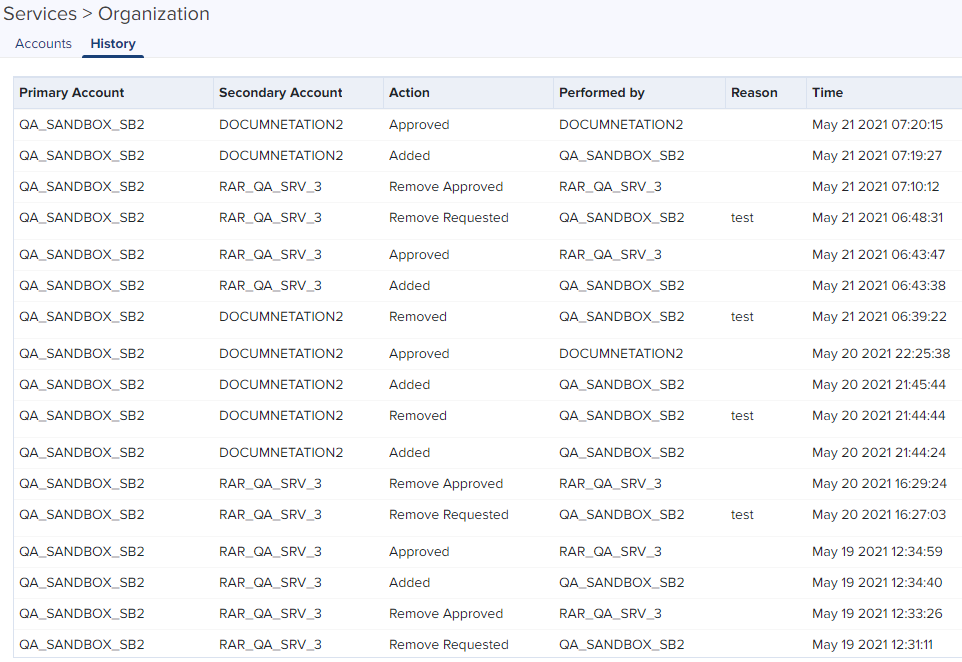Screen dimensions: 962x662
Task: Select the May 21 2021 07:20:15 timestamp
Action: pyautogui.click(x=877, y=125)
